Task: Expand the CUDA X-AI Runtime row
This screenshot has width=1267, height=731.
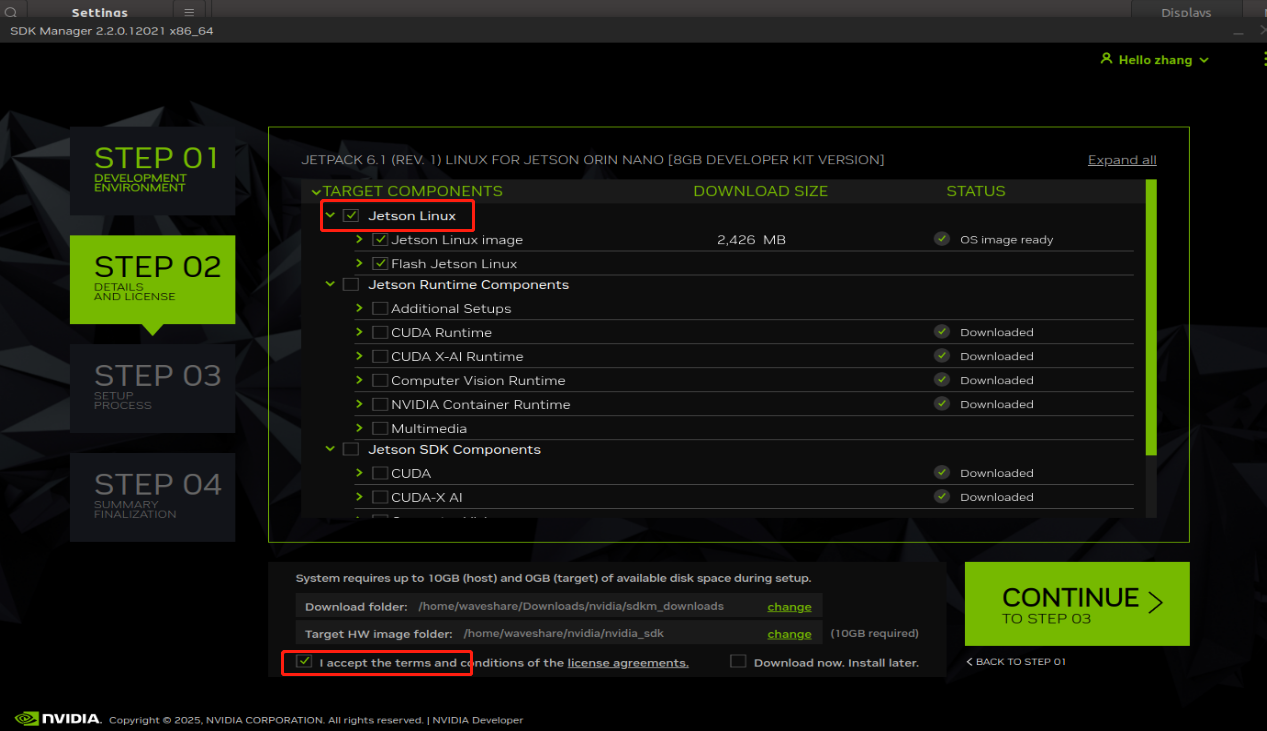Action: coord(359,356)
